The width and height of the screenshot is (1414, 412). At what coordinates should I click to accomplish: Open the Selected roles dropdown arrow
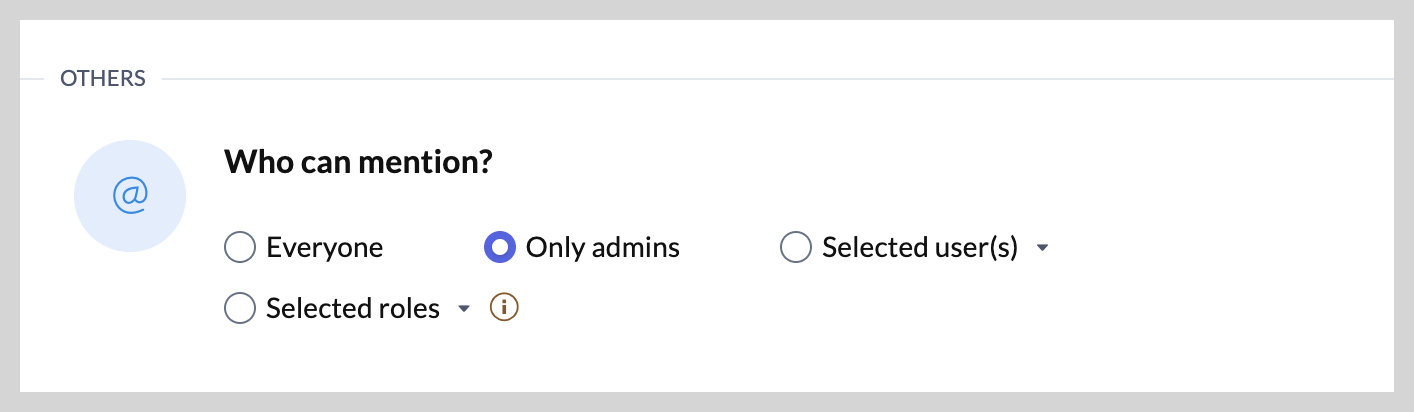tap(464, 310)
